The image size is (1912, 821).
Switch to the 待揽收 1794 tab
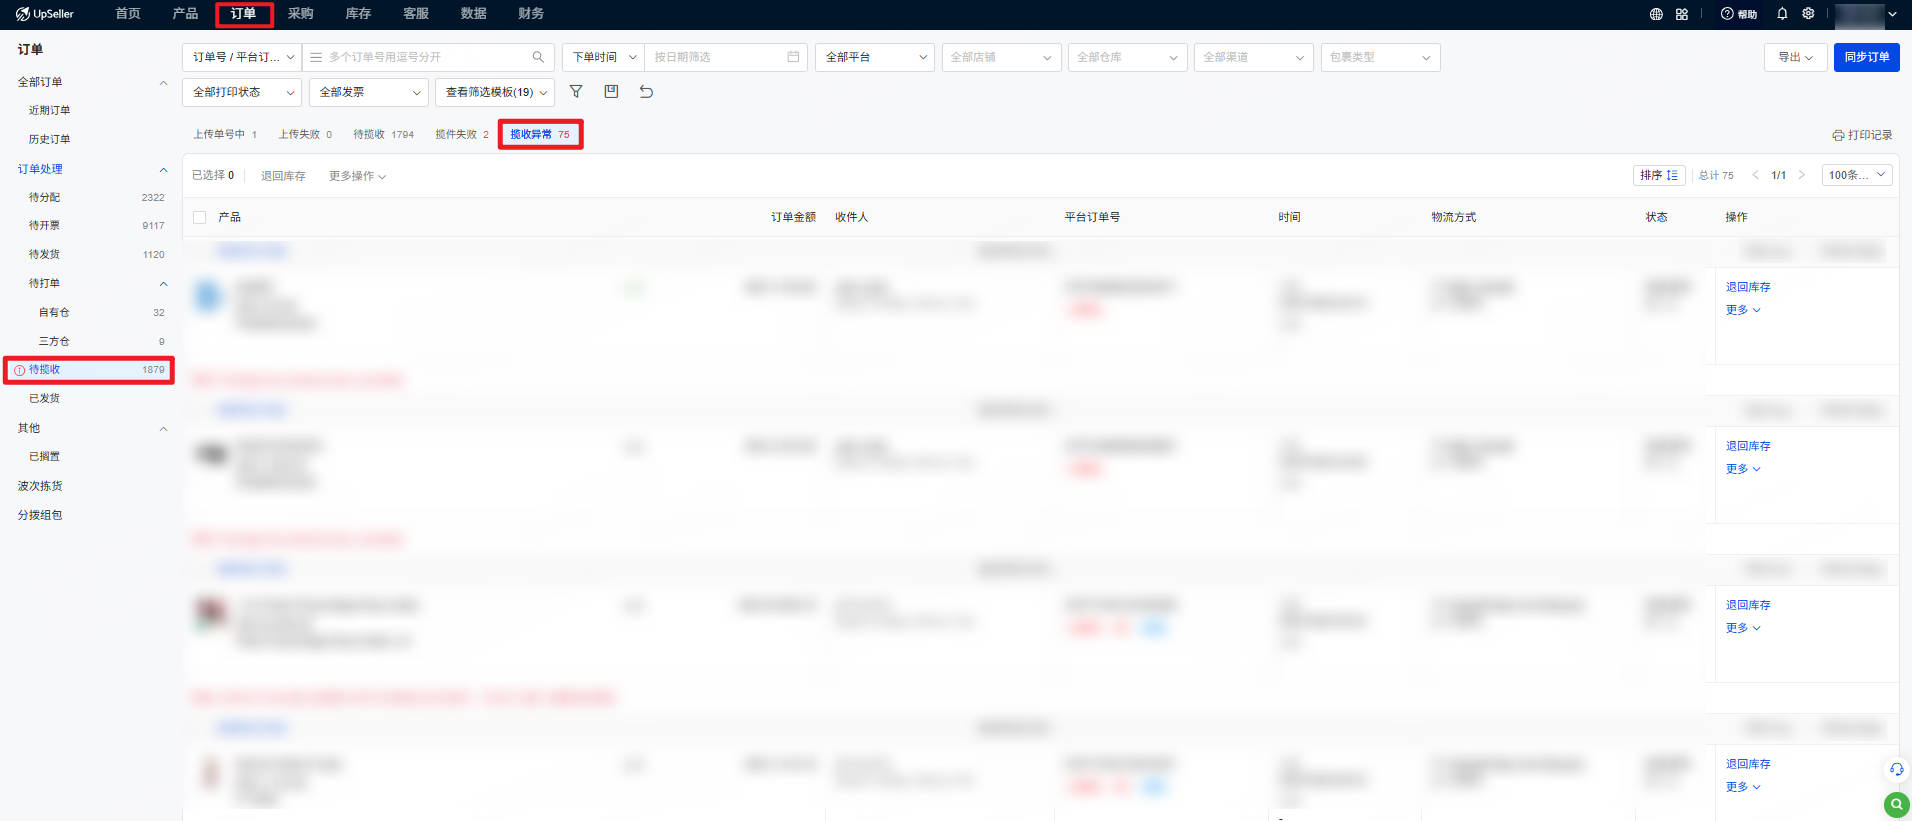tap(383, 134)
